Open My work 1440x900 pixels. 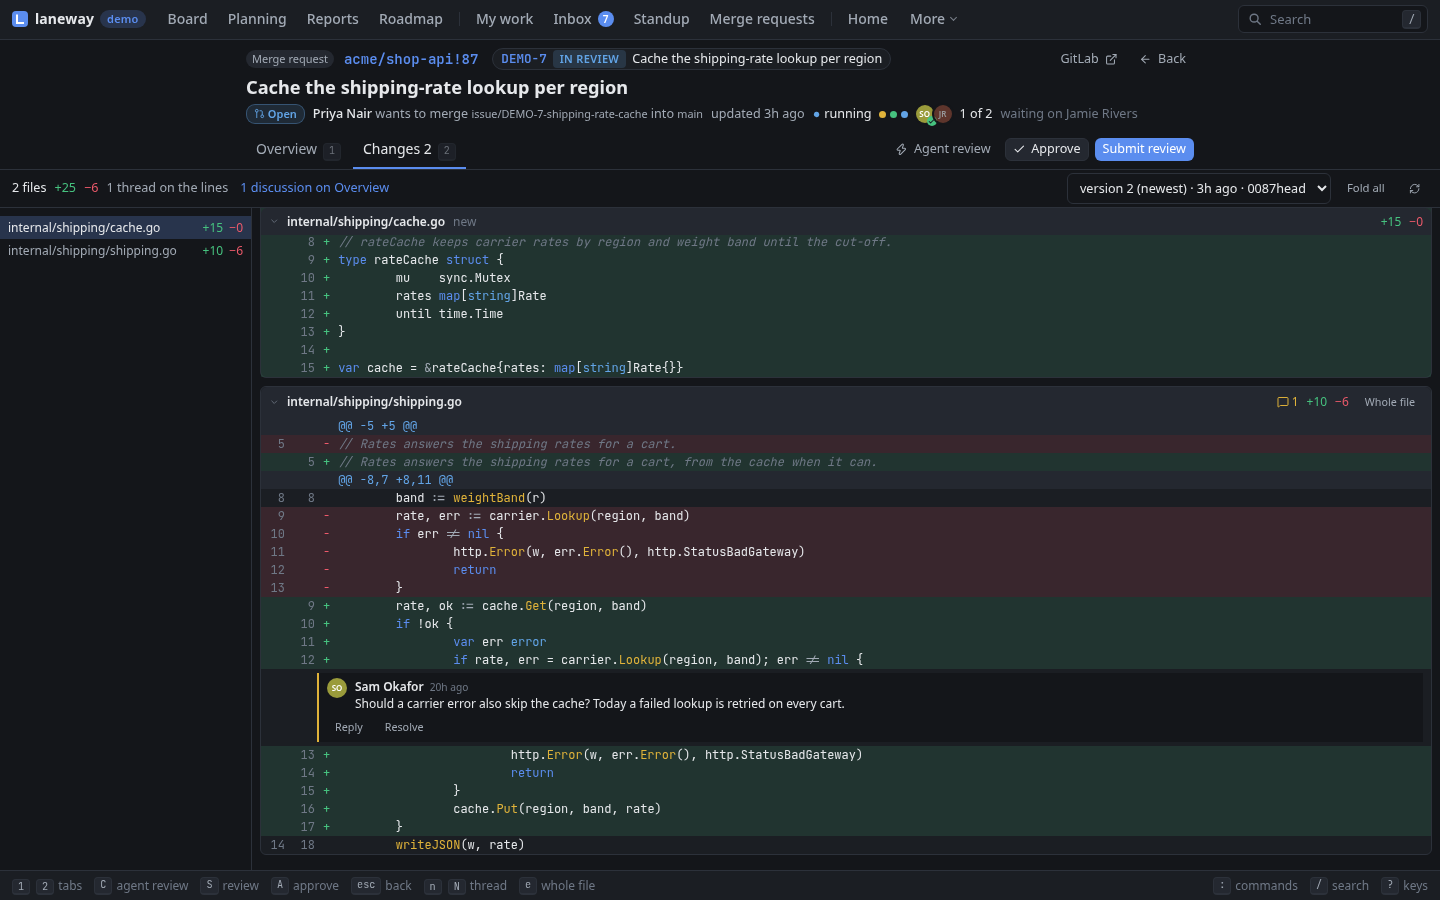point(504,19)
